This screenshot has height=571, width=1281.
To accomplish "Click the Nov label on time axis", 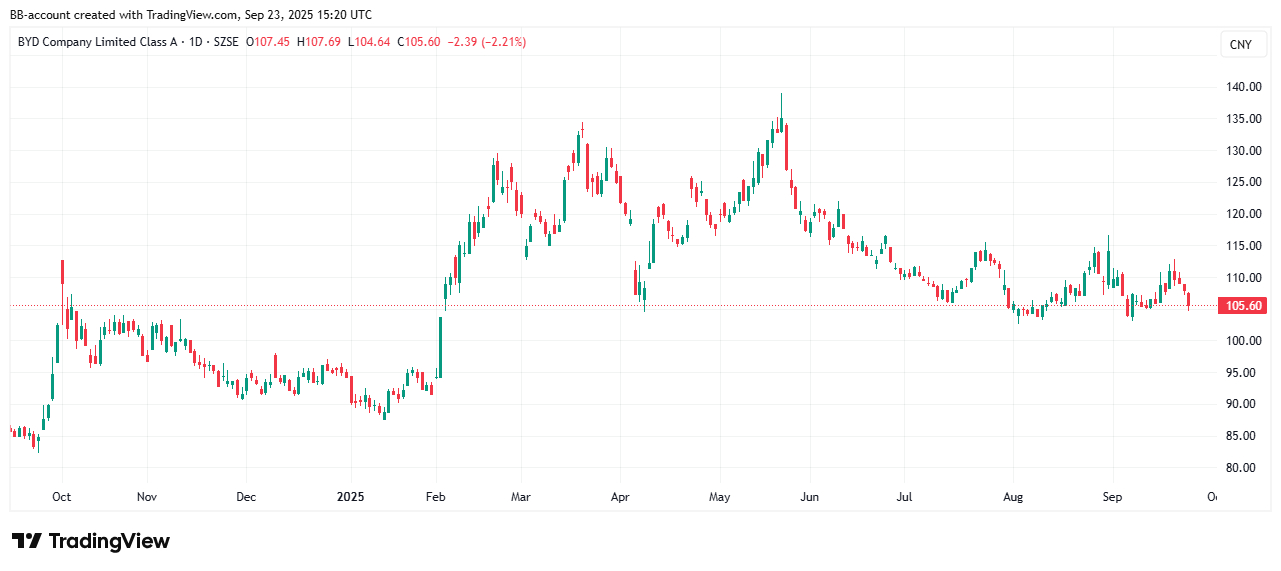I will (x=146, y=496).
